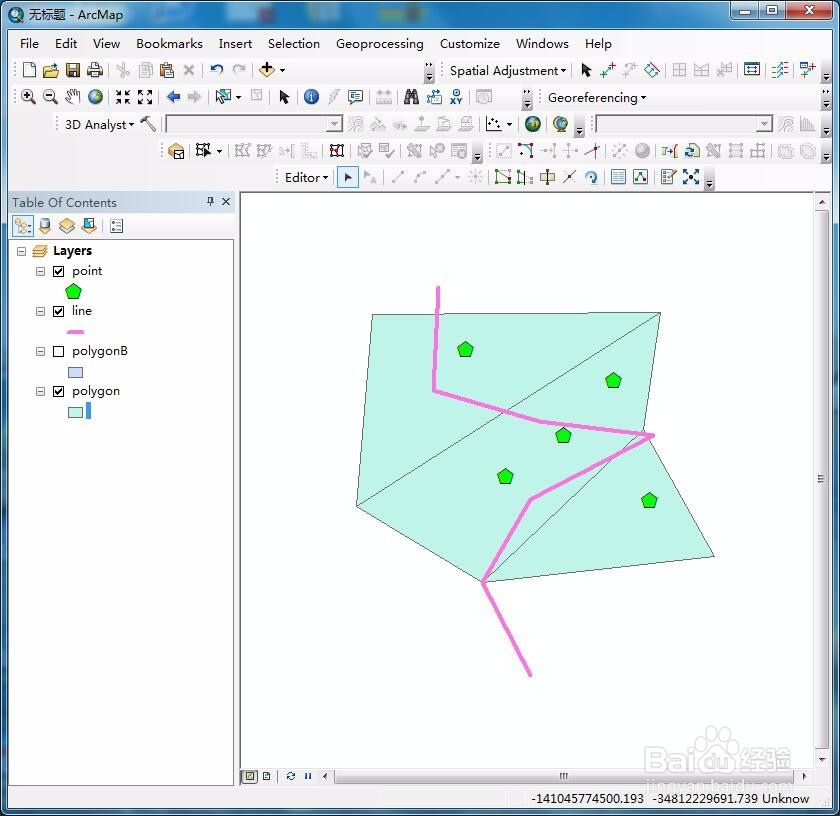
Task: Click List By Visibility icon
Action: point(67,226)
